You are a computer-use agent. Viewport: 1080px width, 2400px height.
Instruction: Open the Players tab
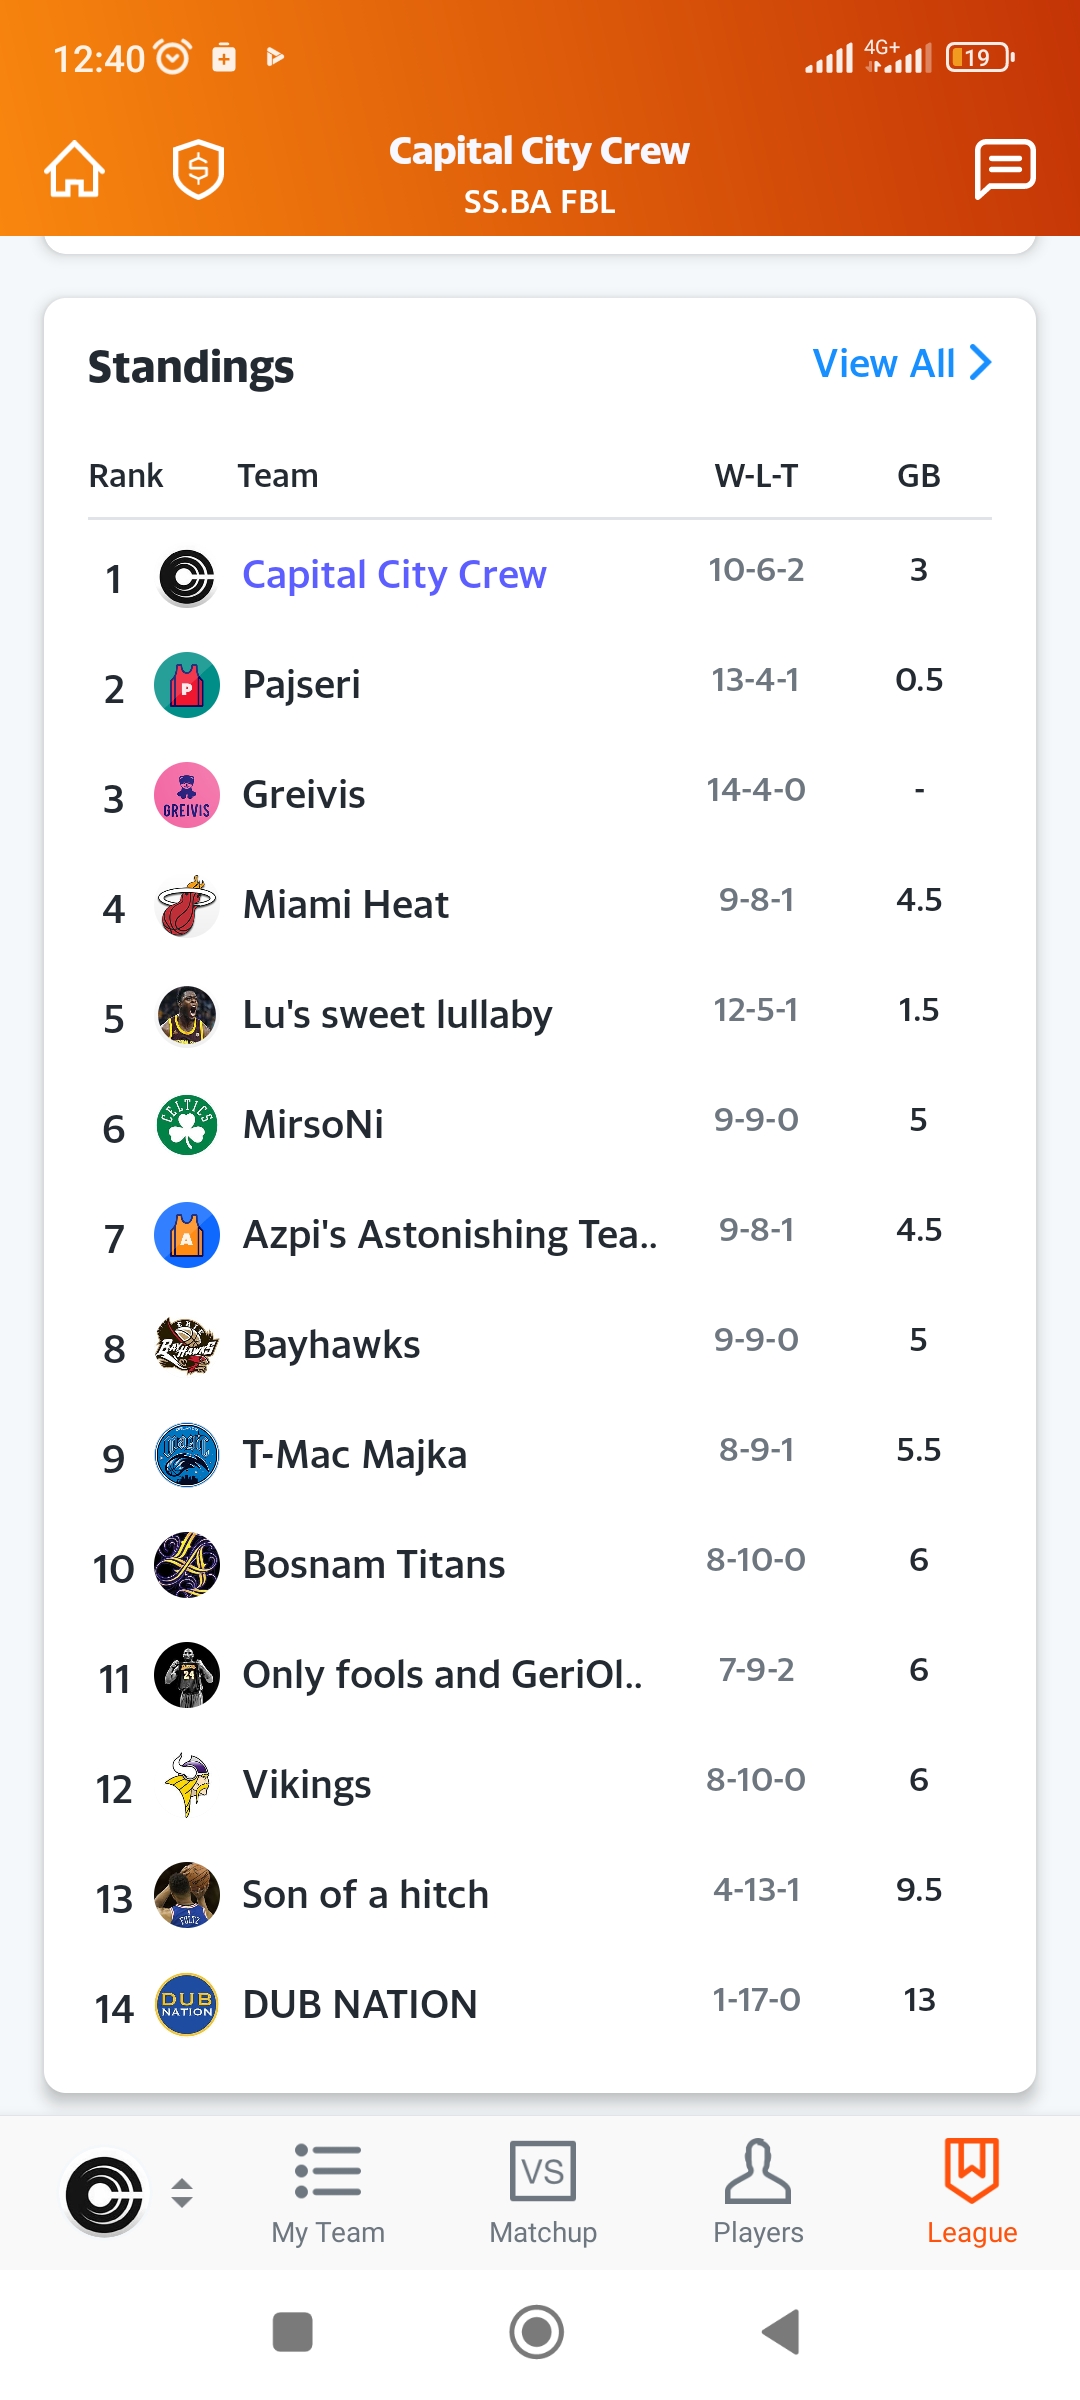pos(758,2195)
